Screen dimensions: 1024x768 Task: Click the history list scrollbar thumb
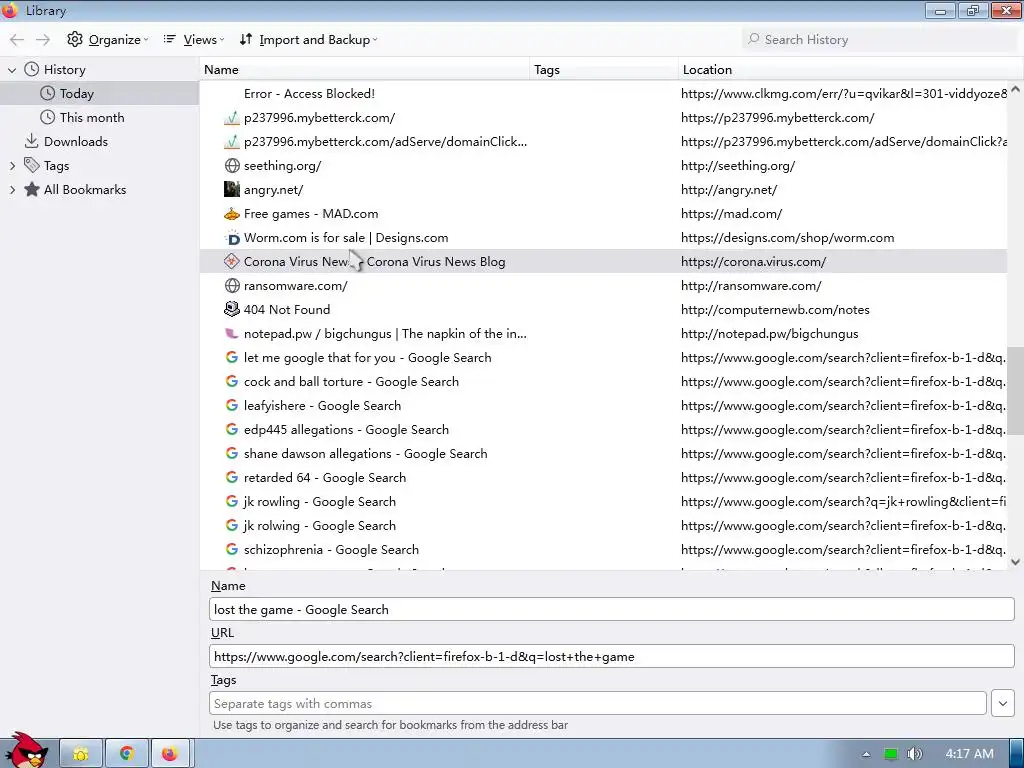point(1016,391)
